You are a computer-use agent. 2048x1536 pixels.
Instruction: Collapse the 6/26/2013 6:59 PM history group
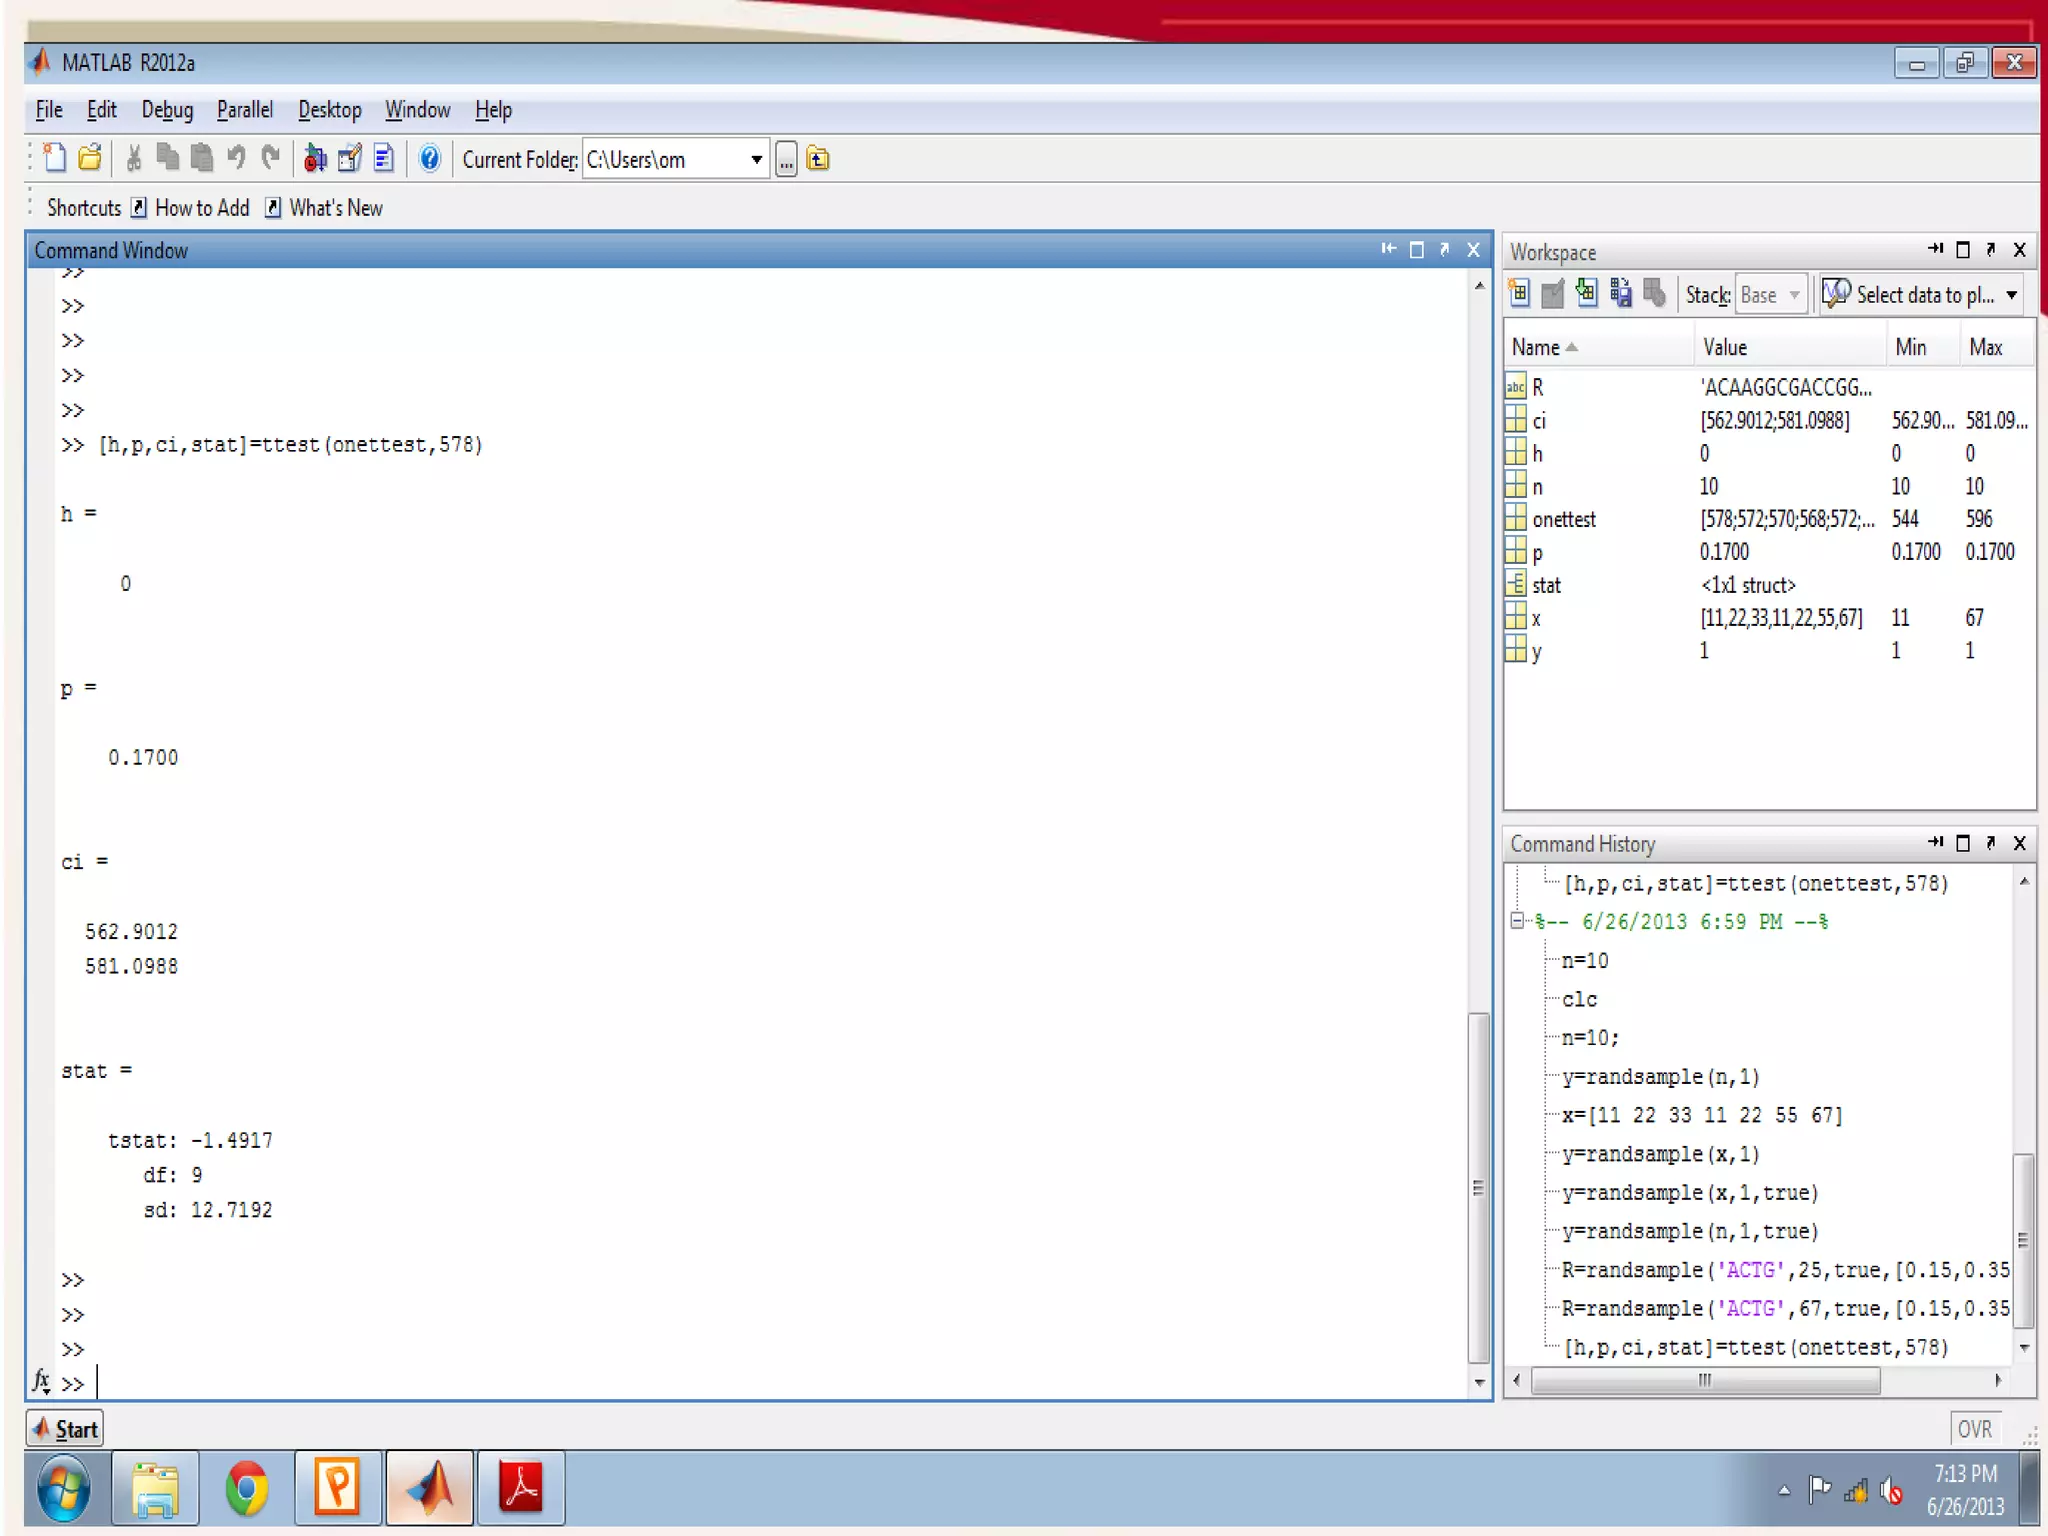tap(1518, 921)
